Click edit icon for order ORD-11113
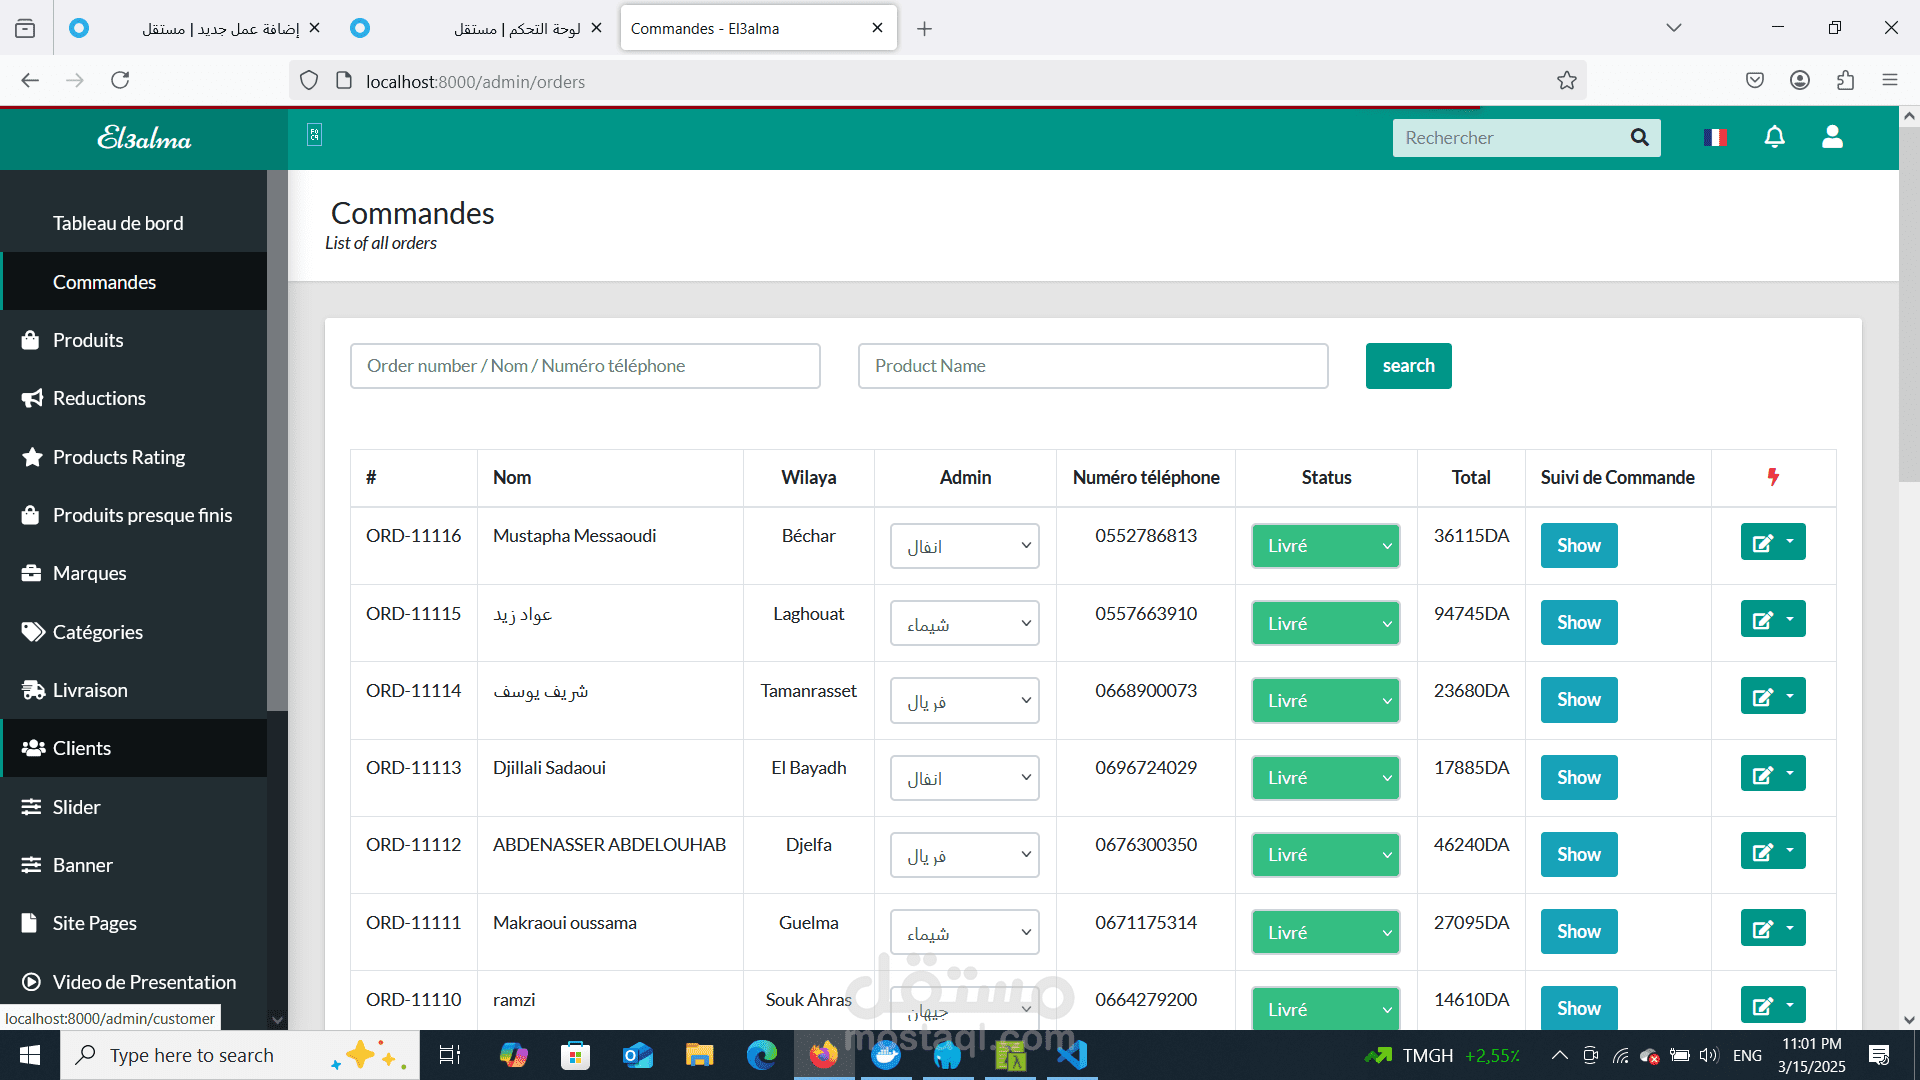This screenshot has height=1080, width=1920. coord(1763,774)
